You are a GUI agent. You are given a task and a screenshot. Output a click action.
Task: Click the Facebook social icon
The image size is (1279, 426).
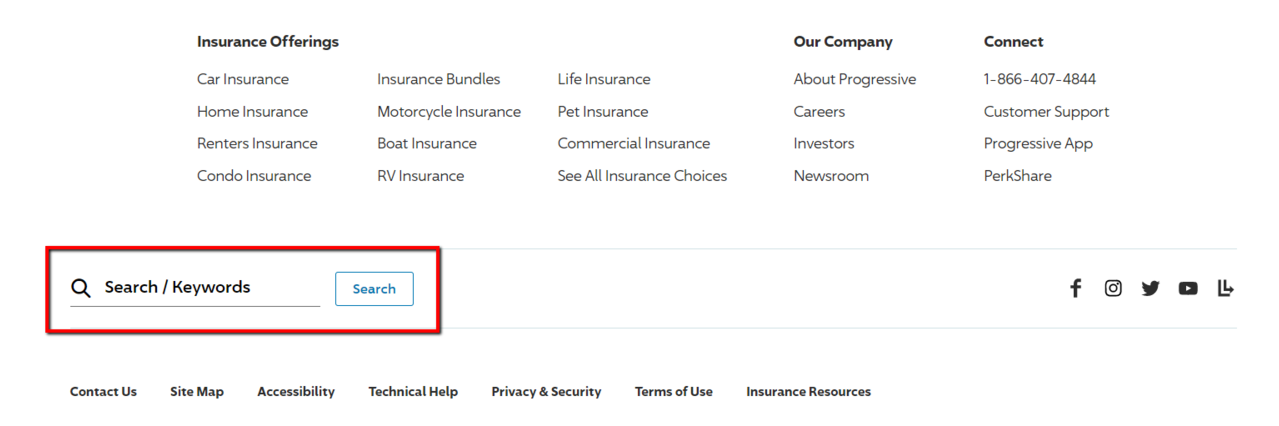1076,288
